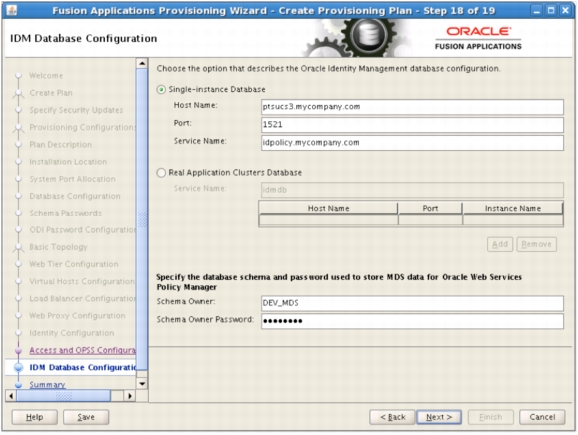Click the sidebar horizontal scrollbar thumb
The height and width of the screenshot is (435, 578).
click(x=63, y=396)
